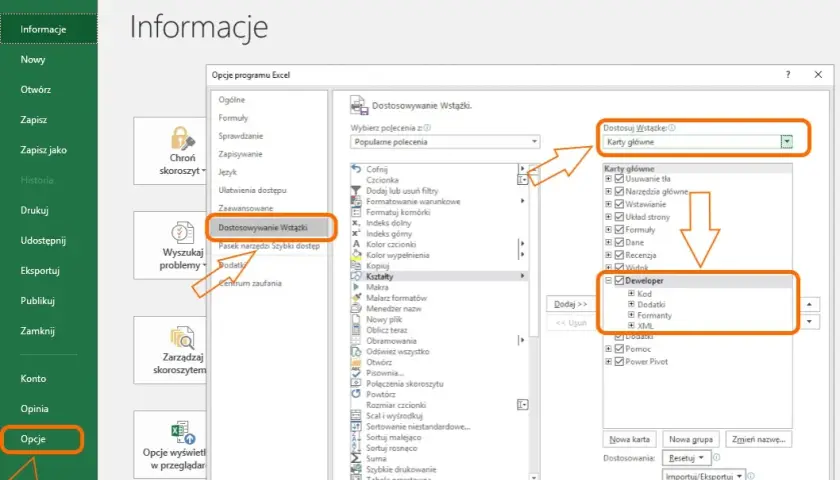Viewport: 840px width, 480px height.
Task: Open the Importuj/Eksportuj dropdown
Action: coord(704,475)
